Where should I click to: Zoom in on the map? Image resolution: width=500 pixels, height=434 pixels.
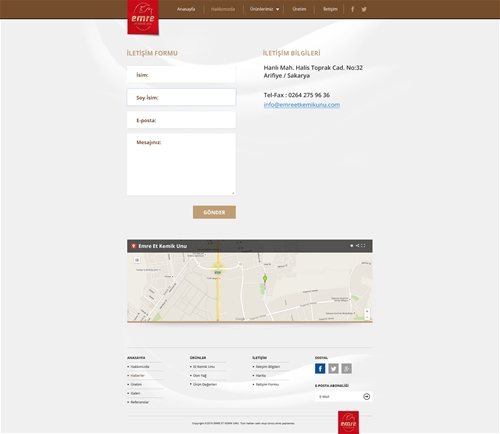367,311
